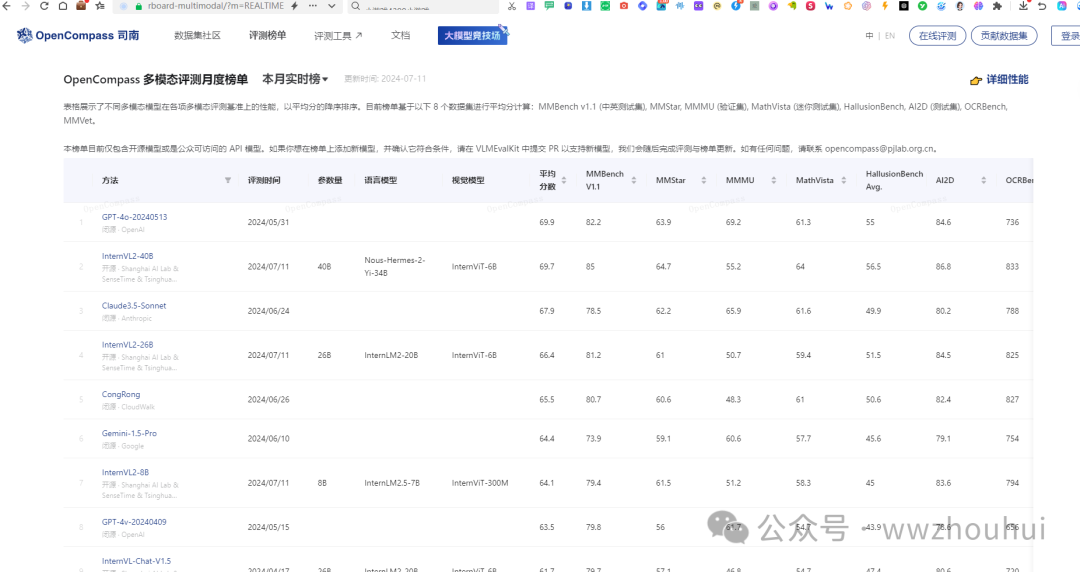Sort the table by MathVista column
Image resolution: width=1080 pixels, height=572 pixels.
pos(844,181)
